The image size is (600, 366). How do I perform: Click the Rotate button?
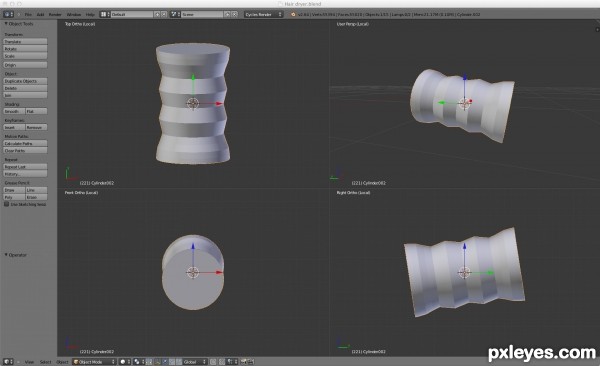click(x=25, y=49)
